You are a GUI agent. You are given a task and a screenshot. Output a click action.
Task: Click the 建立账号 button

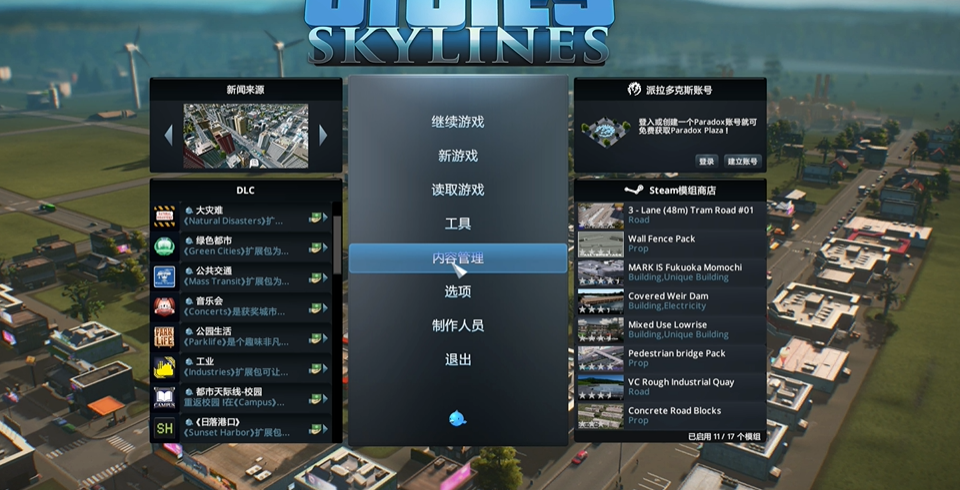[743, 162]
